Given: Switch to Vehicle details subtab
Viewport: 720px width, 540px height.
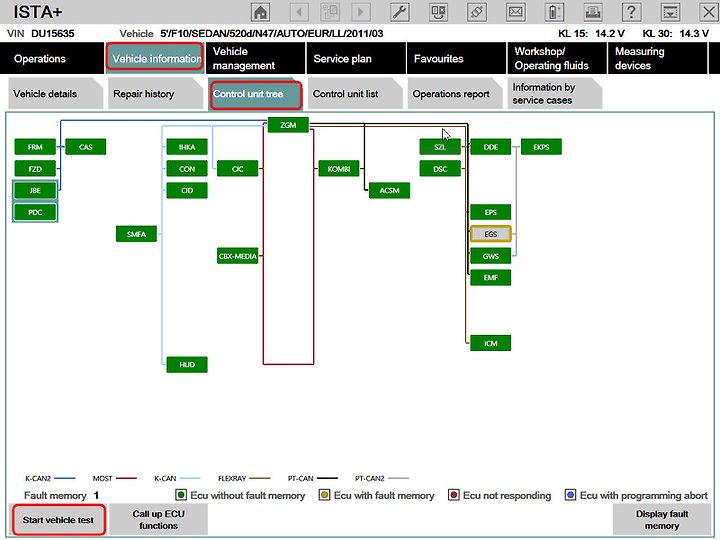Looking at the screenshot, I should click(56, 94).
